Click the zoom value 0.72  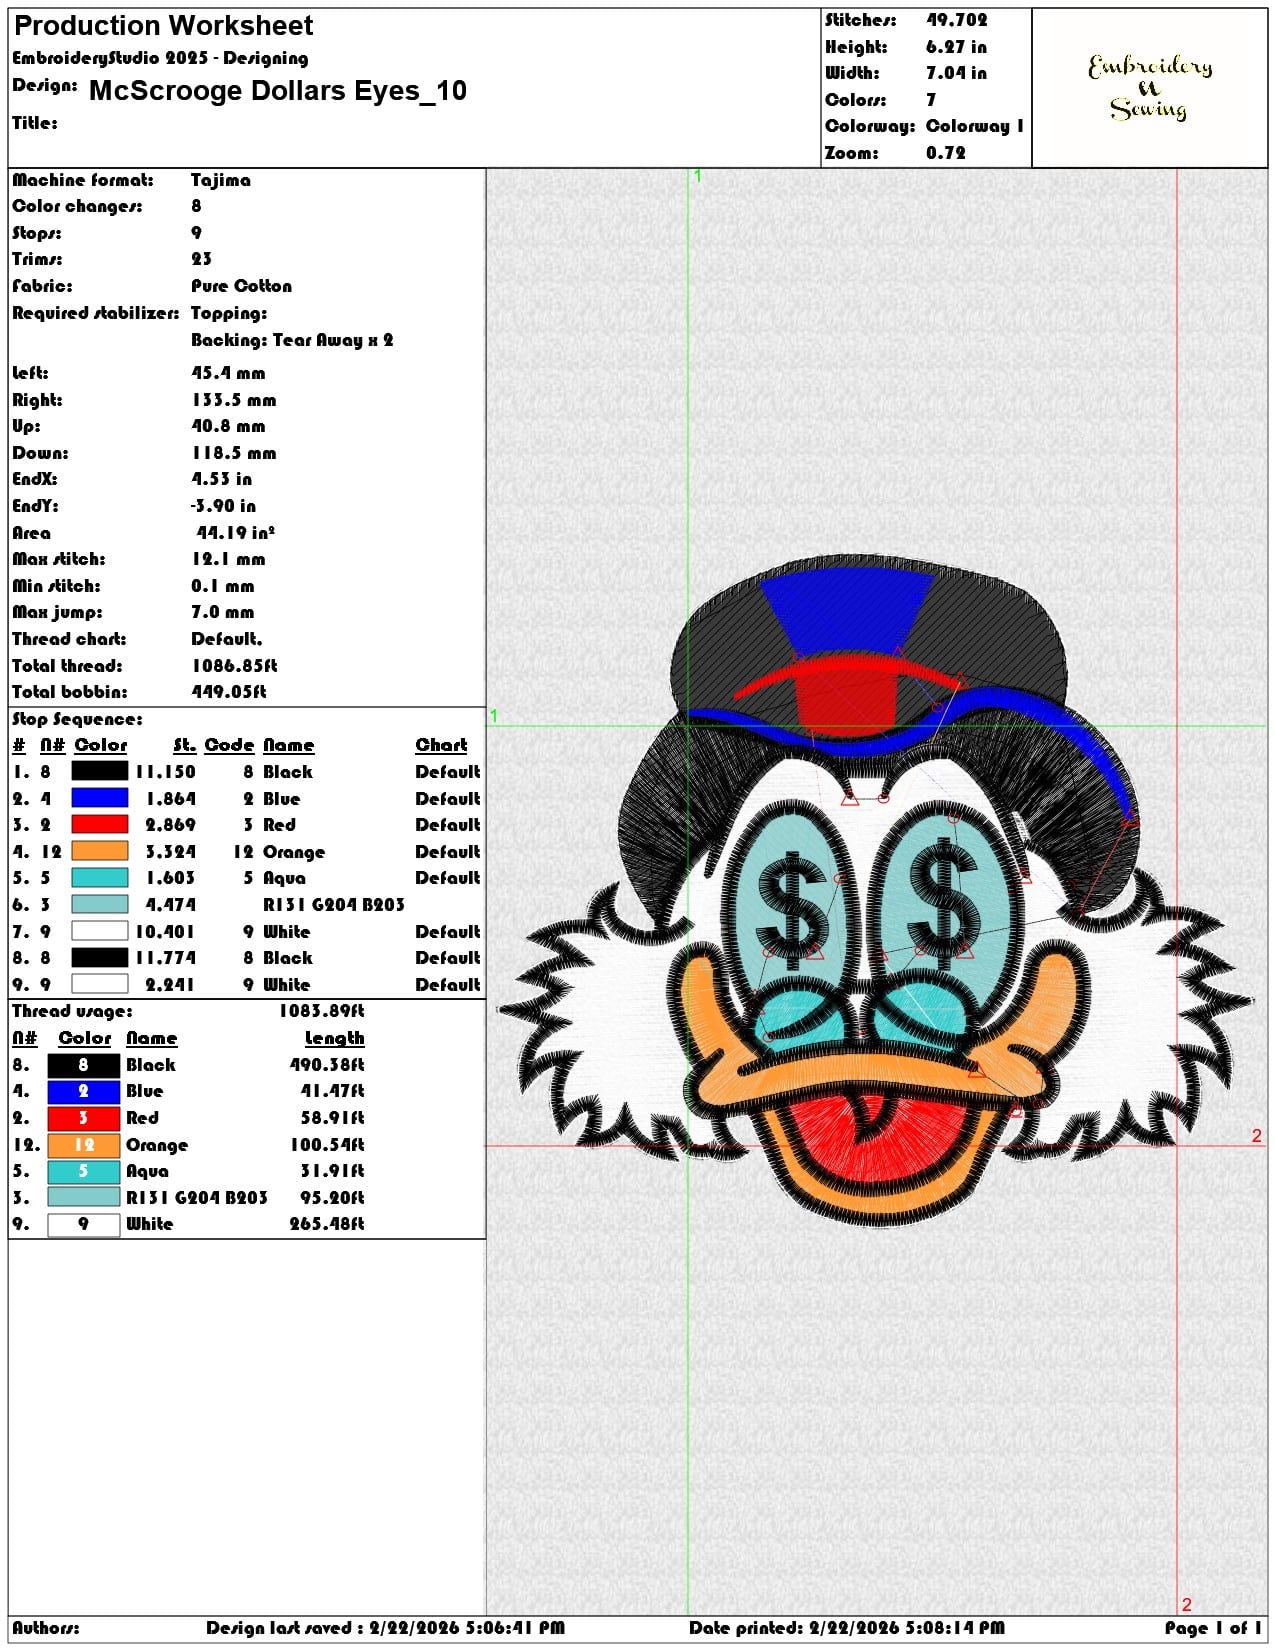pyautogui.click(x=945, y=153)
